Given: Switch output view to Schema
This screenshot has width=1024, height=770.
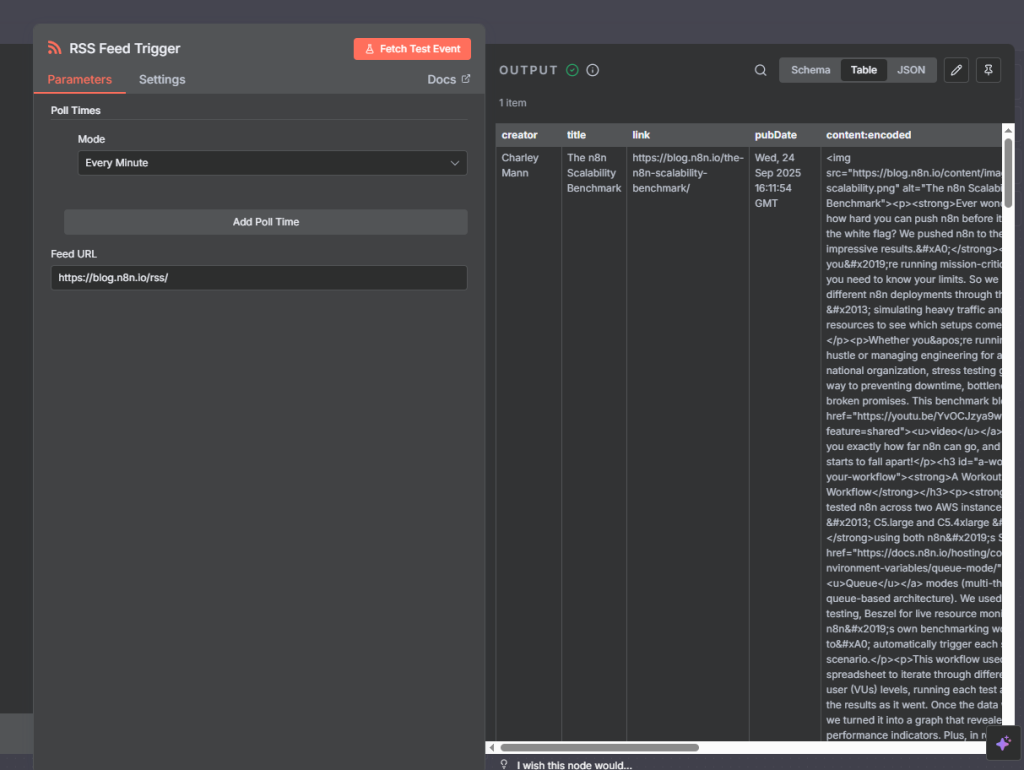Looking at the screenshot, I should [810, 70].
